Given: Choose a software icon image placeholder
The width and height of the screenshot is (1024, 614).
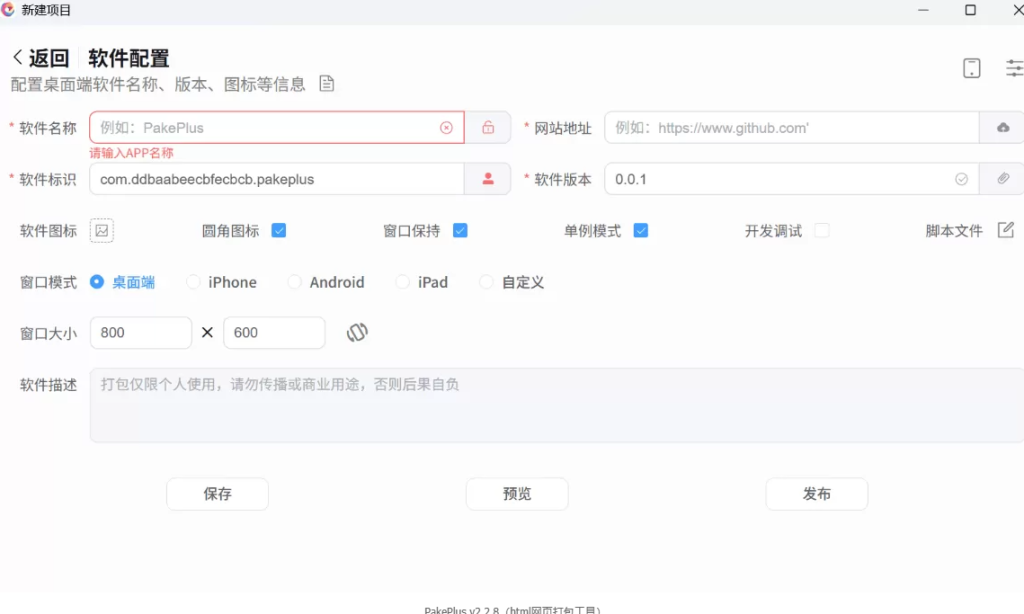Looking at the screenshot, I should tap(102, 231).
